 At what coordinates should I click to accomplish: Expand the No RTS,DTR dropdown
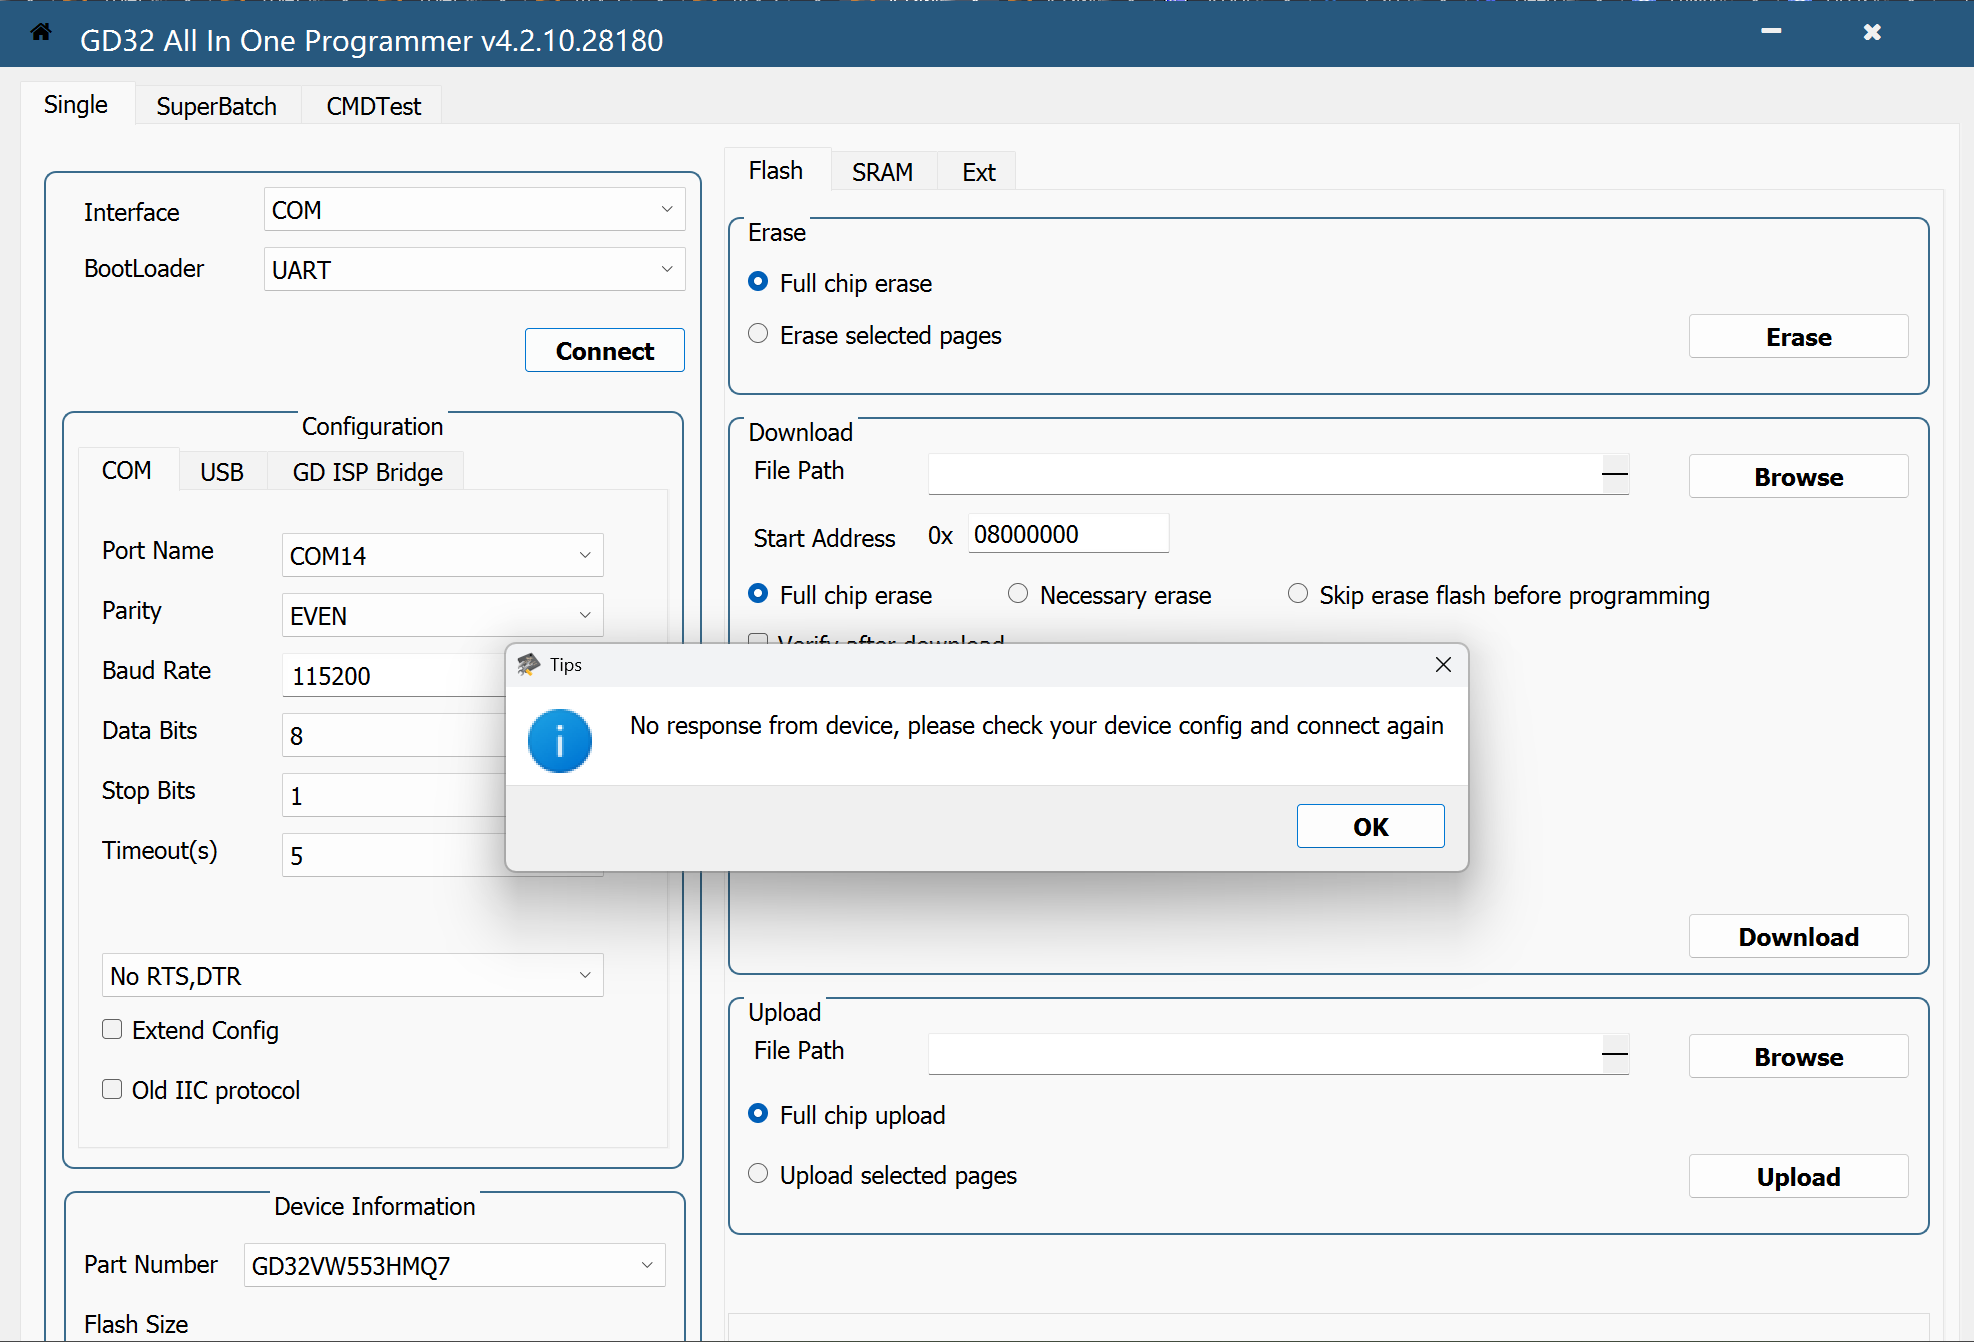click(352, 975)
